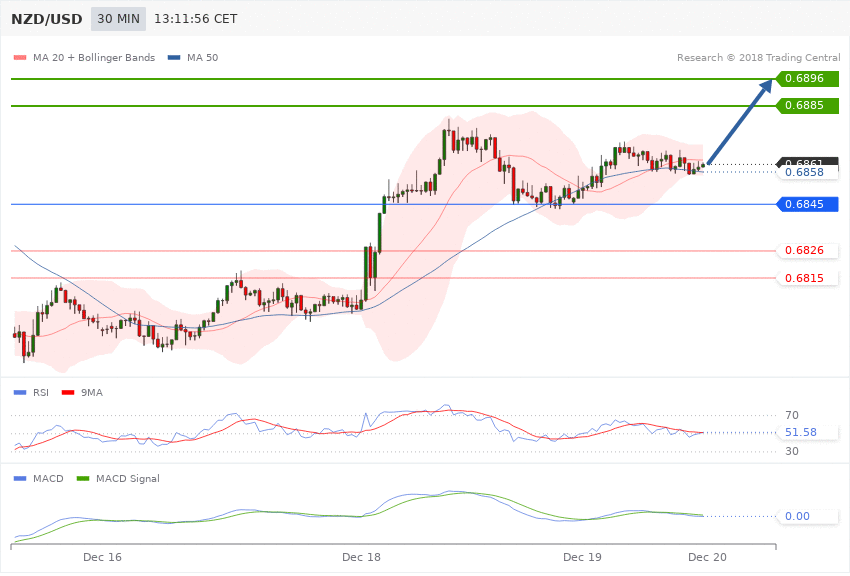Click the Dec 18 date axis label

click(362, 557)
